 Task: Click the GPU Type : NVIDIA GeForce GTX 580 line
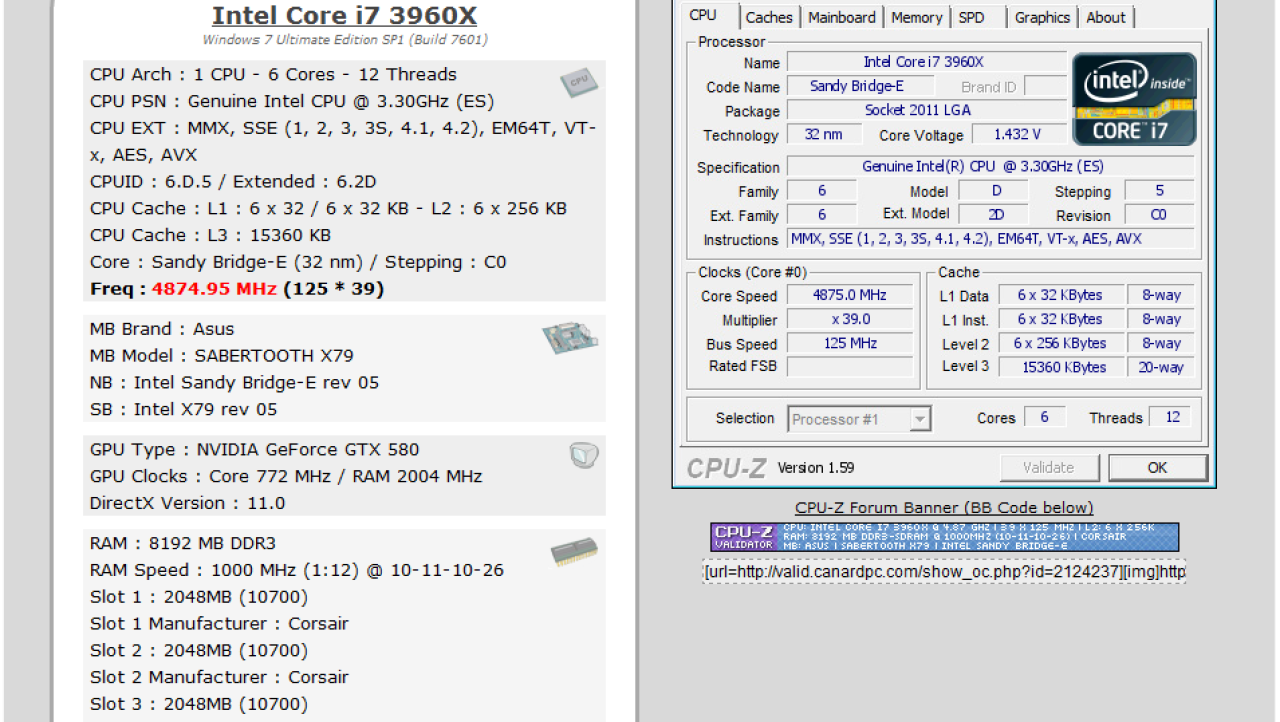point(254,449)
